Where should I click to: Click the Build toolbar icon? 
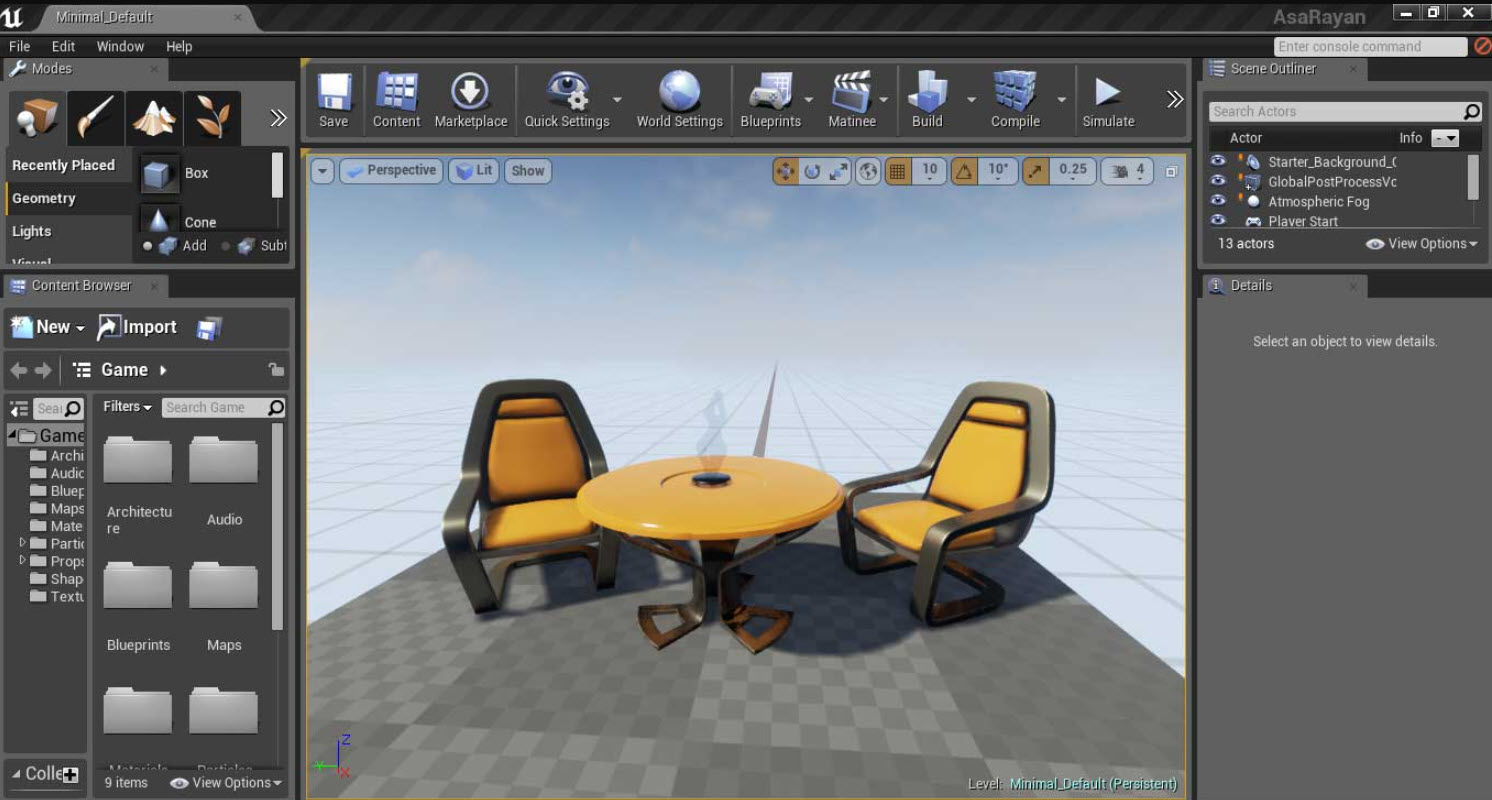pyautogui.click(x=927, y=100)
